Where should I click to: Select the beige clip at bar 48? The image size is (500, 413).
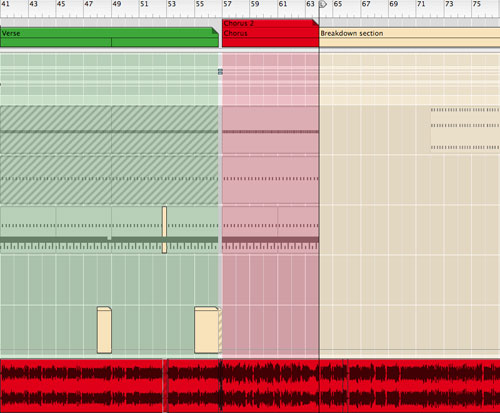[104, 330]
